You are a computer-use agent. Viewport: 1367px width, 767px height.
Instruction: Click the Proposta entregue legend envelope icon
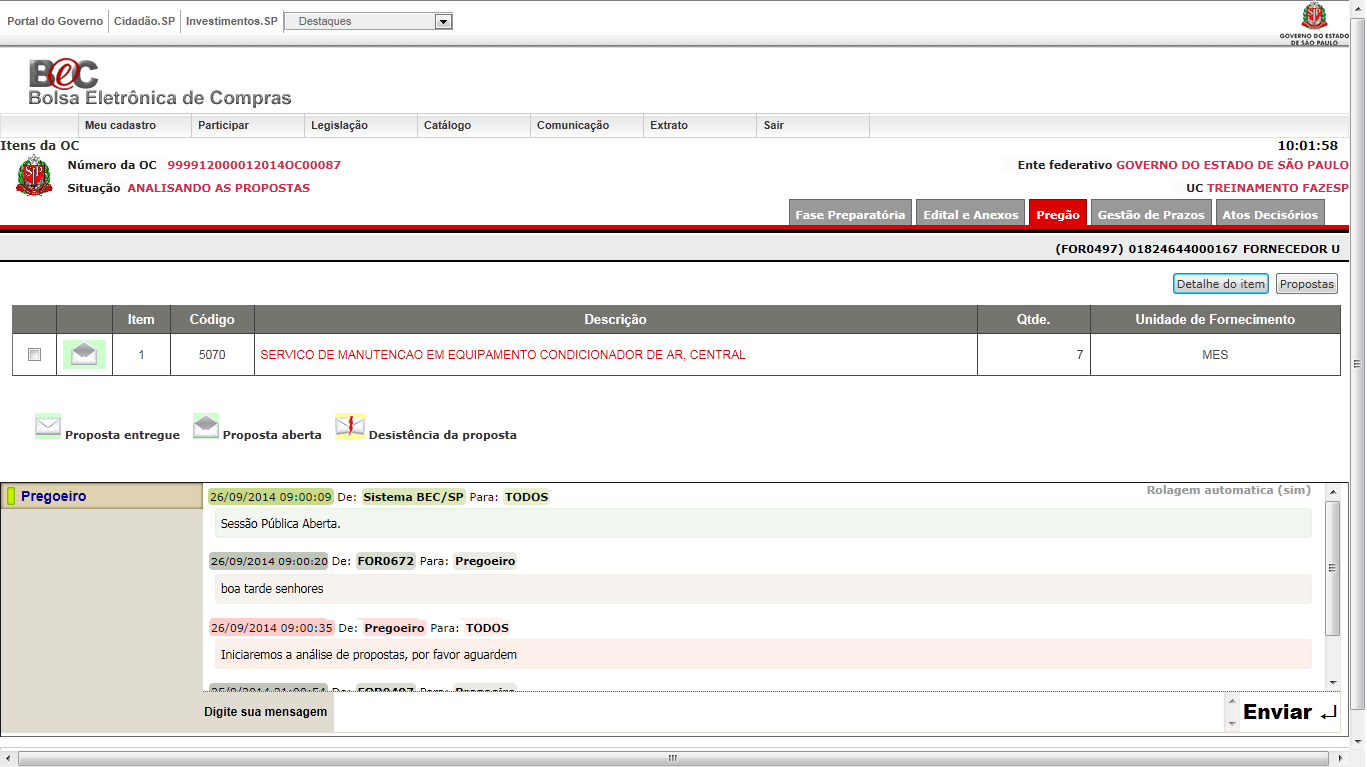click(x=48, y=427)
